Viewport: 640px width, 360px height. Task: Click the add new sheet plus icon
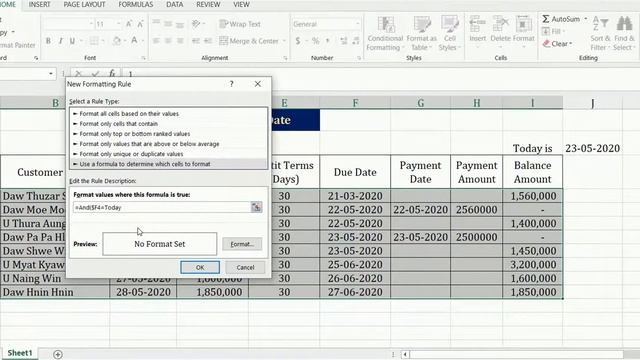coord(58,354)
